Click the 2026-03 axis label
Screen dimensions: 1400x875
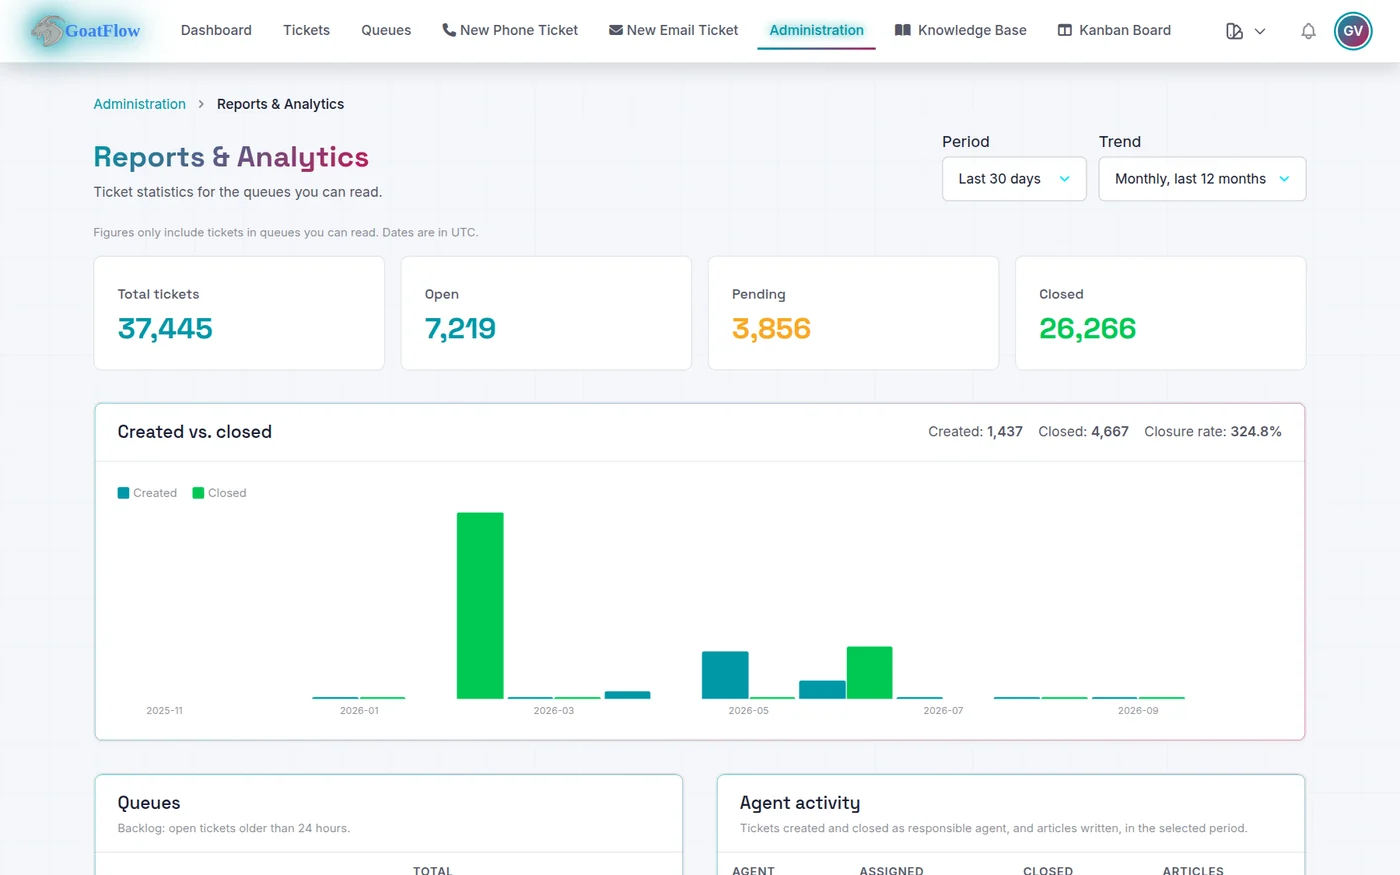tap(554, 711)
